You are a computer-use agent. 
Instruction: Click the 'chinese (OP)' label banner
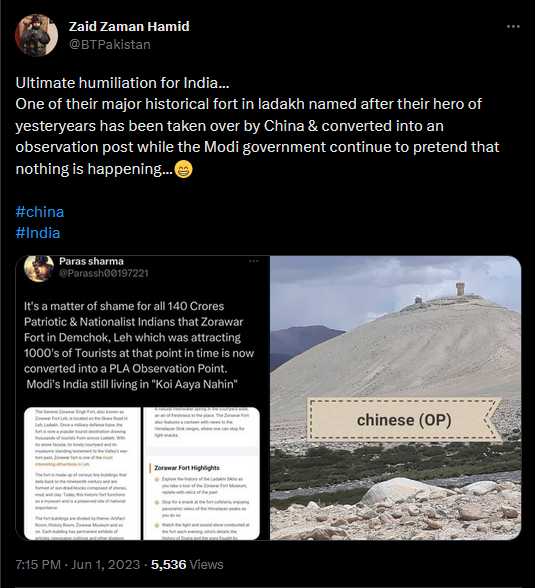click(404, 420)
